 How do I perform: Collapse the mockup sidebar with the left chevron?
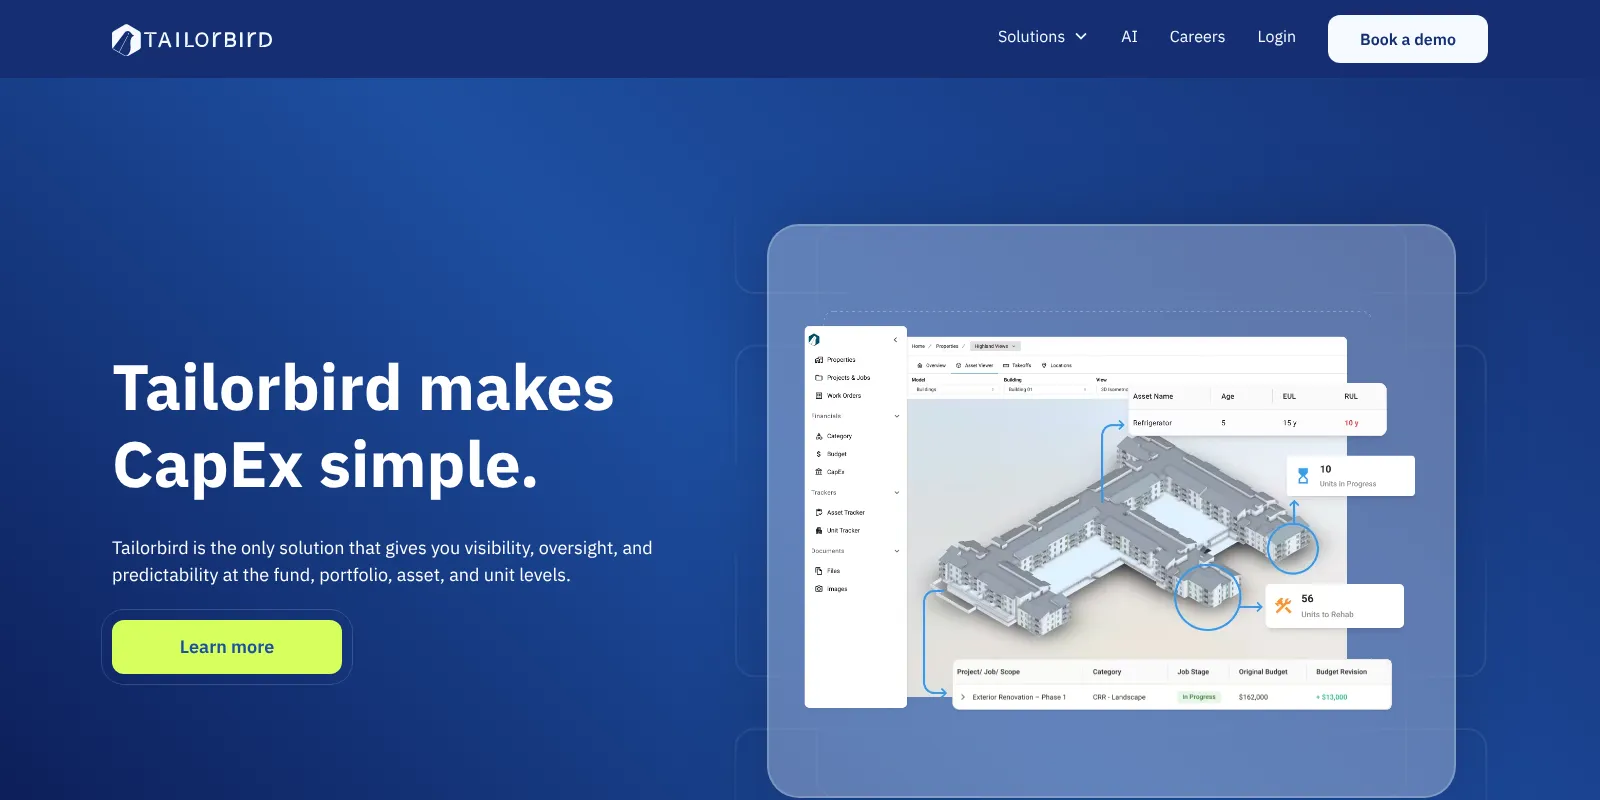pos(895,340)
